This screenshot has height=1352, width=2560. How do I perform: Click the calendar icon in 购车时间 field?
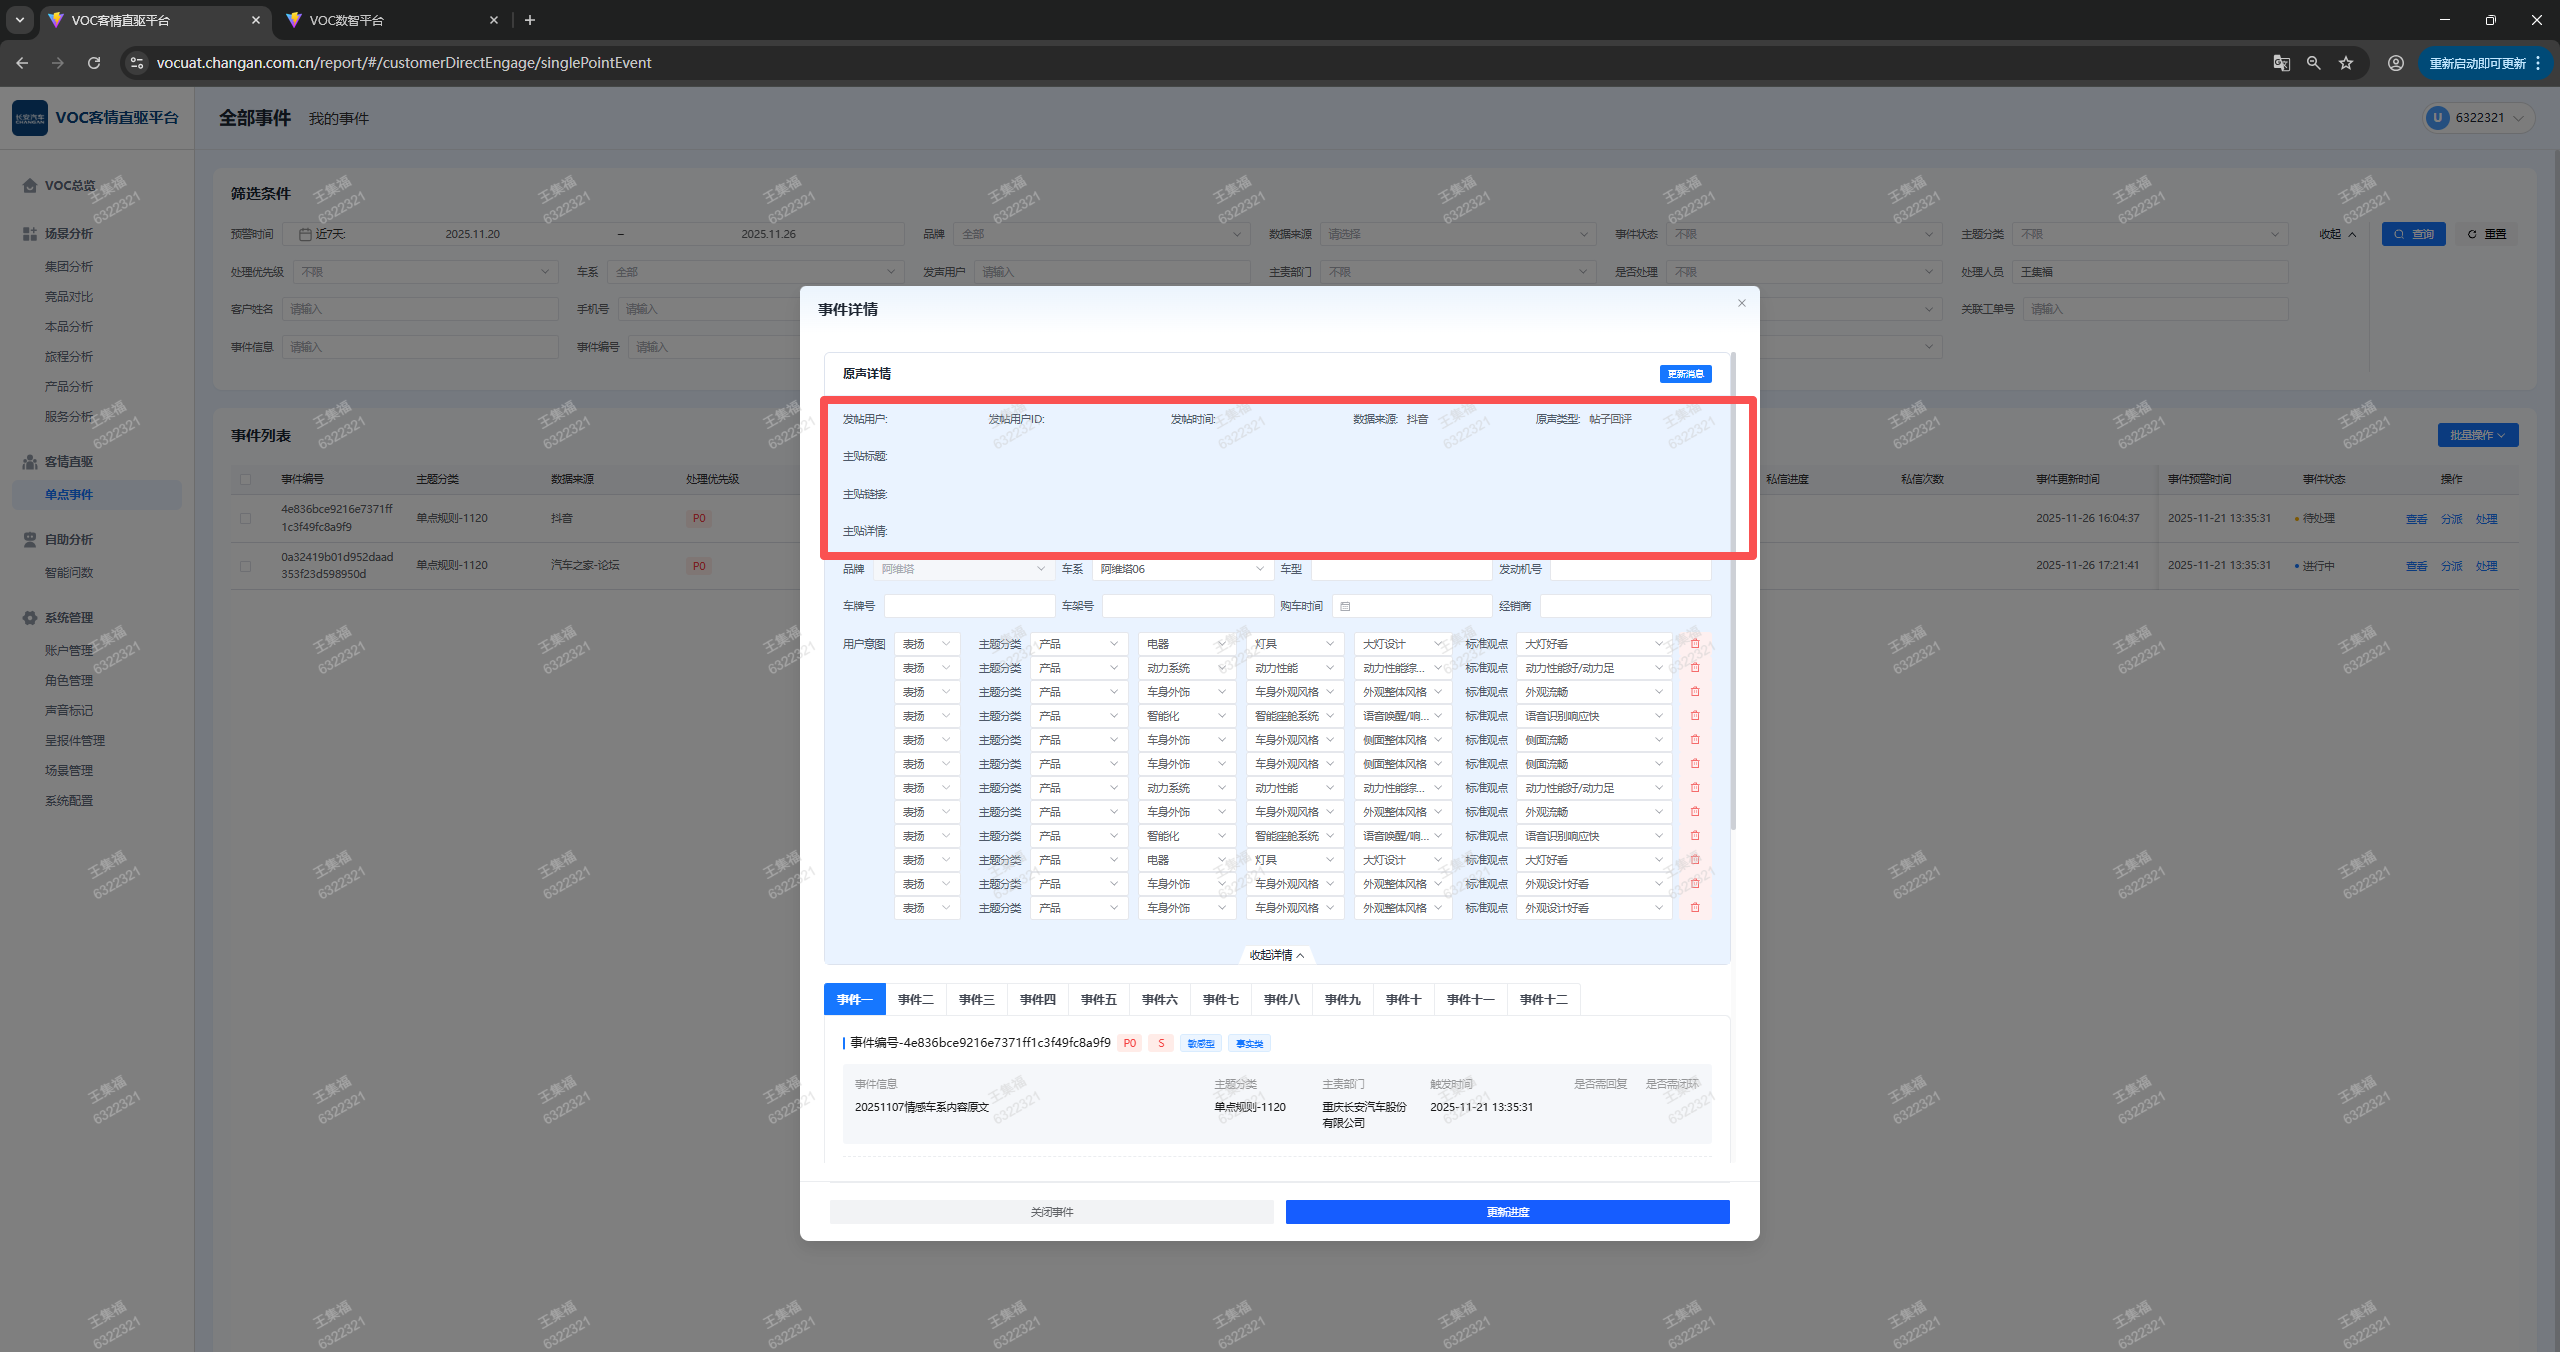click(x=1345, y=606)
